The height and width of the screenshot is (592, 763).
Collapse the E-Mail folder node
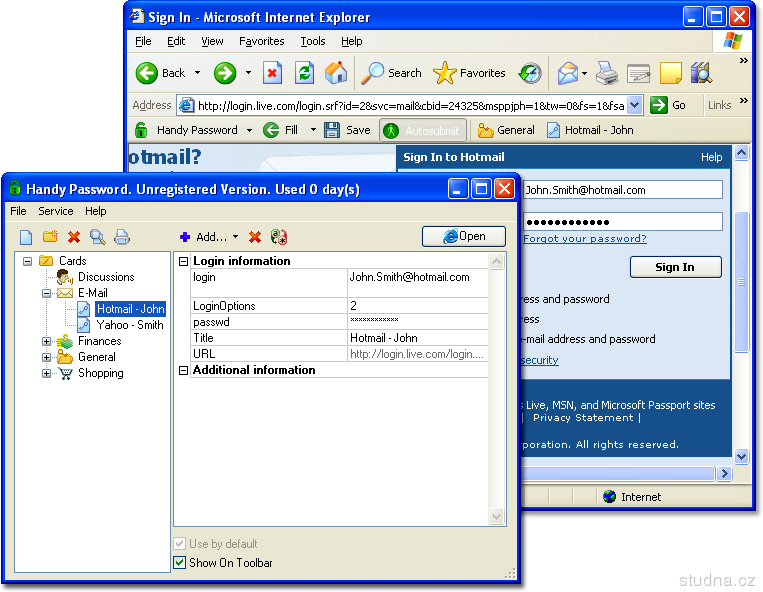coord(46,293)
